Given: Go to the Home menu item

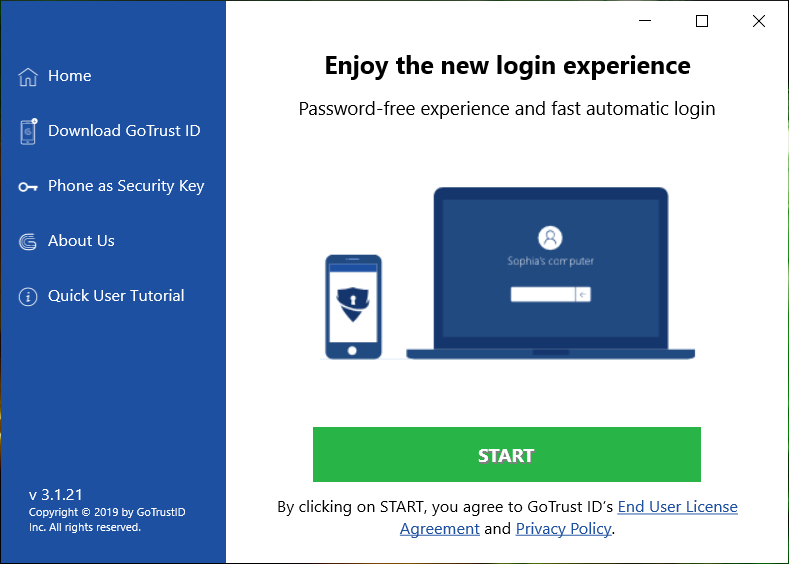Looking at the screenshot, I should [x=69, y=76].
